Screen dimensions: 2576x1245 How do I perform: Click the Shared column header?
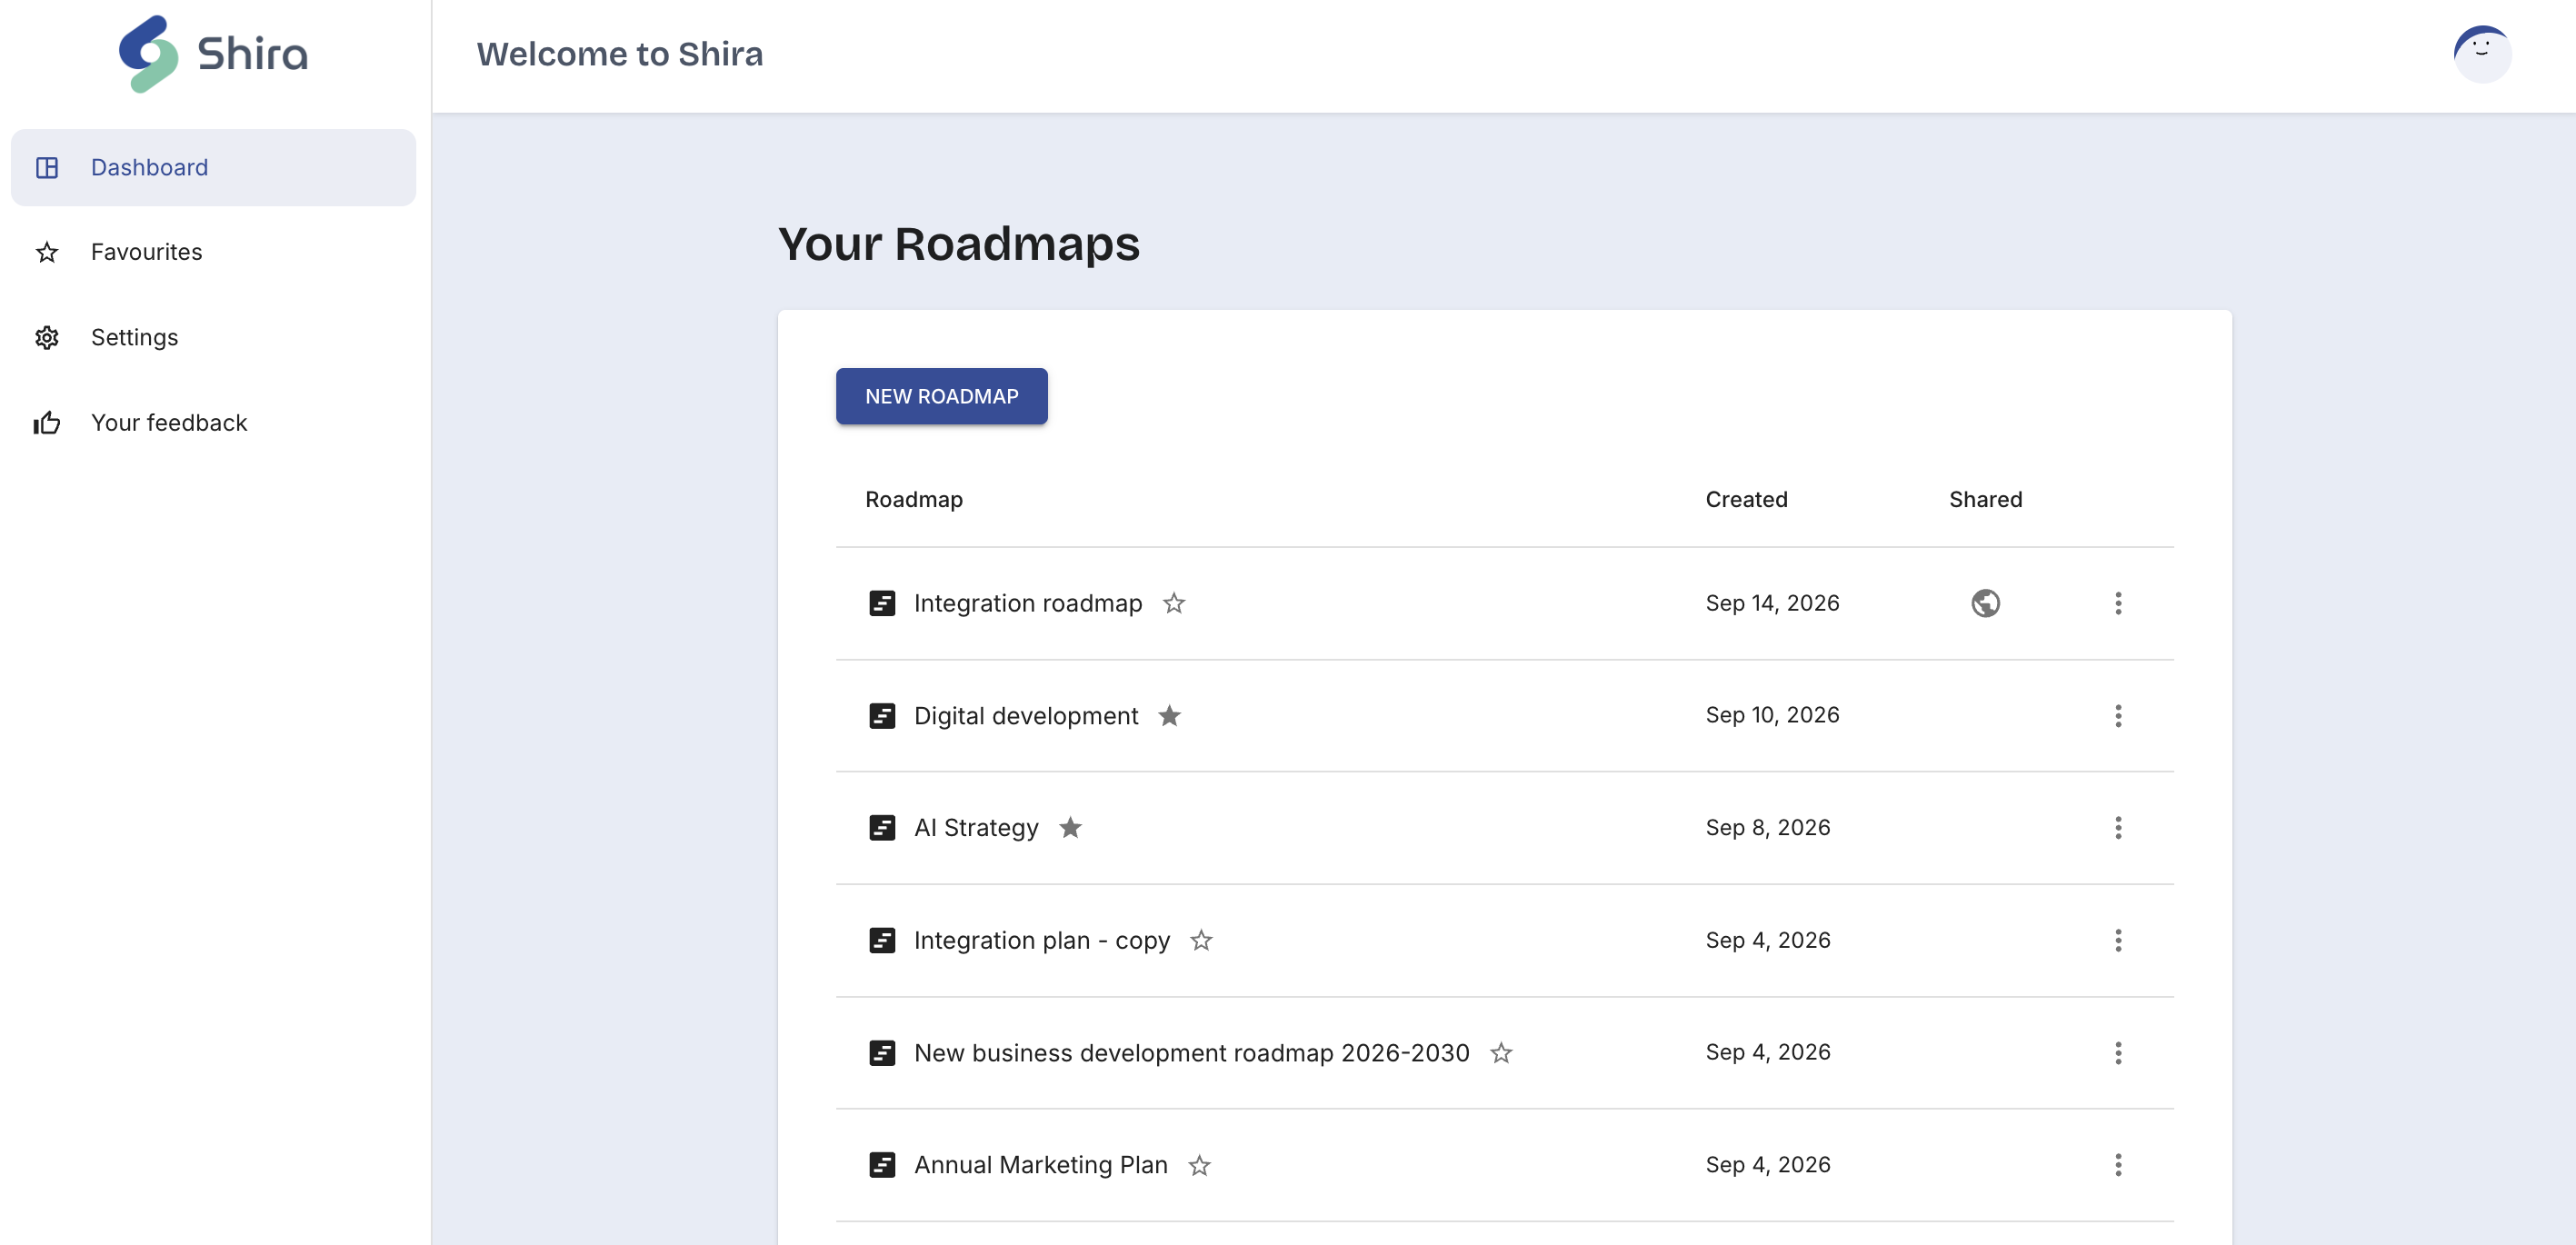(1985, 499)
